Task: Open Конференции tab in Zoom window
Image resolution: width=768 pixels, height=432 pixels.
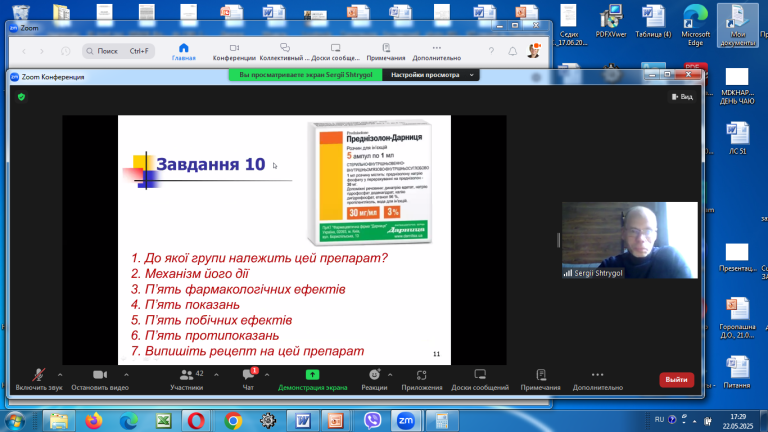Action: point(234,51)
